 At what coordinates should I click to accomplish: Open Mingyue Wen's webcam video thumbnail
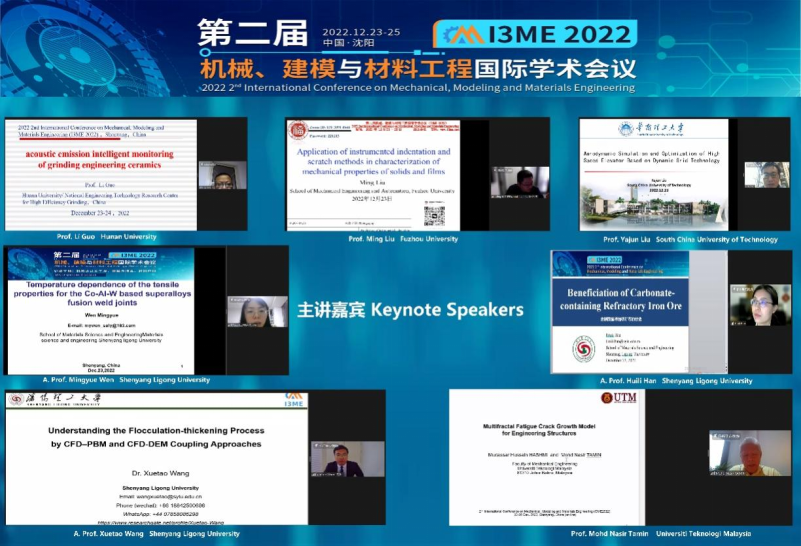pyautogui.click(x=257, y=312)
